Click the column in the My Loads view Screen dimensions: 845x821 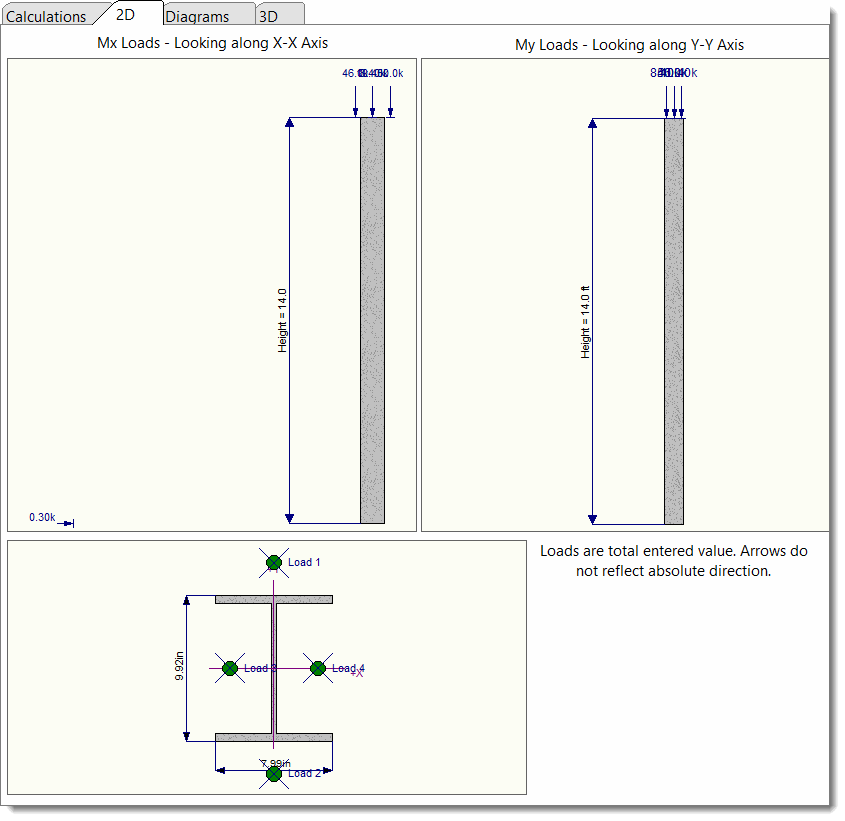tap(674, 320)
